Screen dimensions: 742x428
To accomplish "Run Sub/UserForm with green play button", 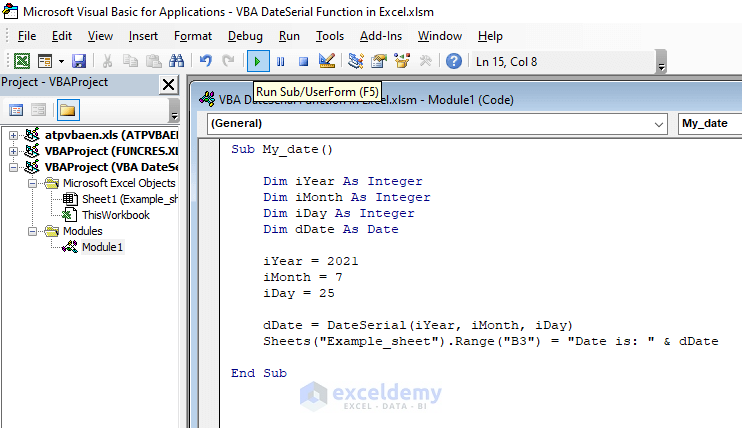I will 258,61.
